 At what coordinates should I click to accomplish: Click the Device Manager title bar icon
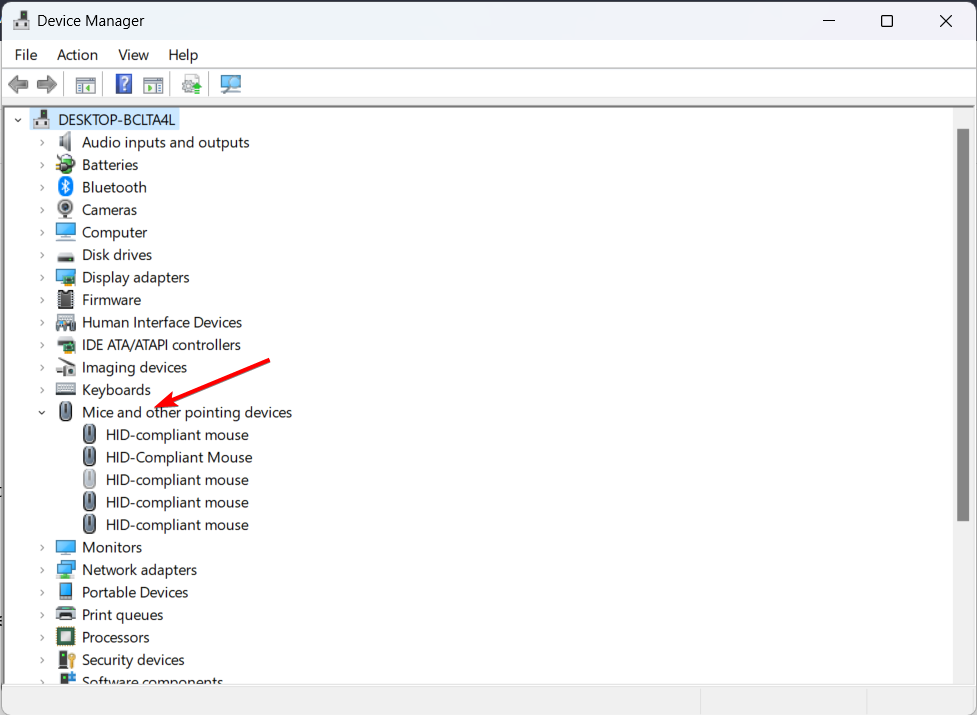point(21,21)
